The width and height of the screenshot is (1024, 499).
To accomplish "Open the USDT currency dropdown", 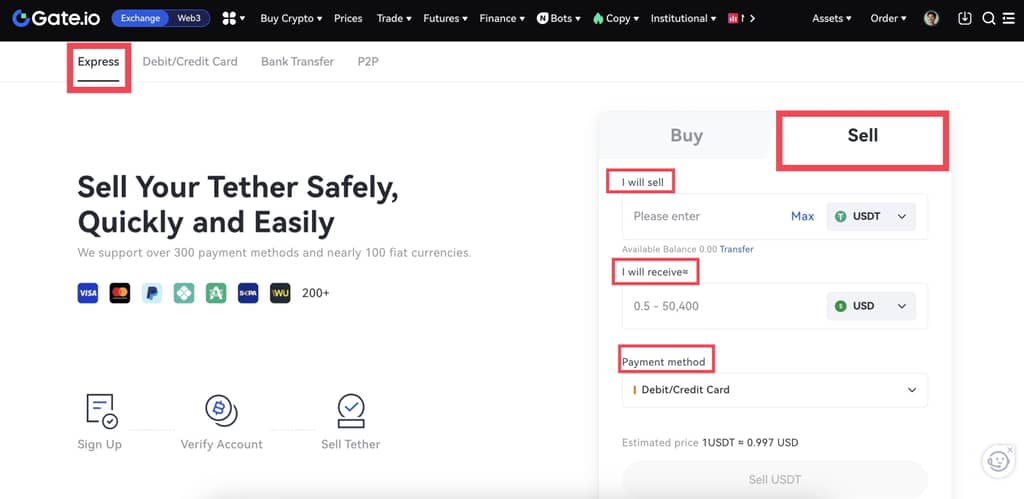I will pos(871,216).
